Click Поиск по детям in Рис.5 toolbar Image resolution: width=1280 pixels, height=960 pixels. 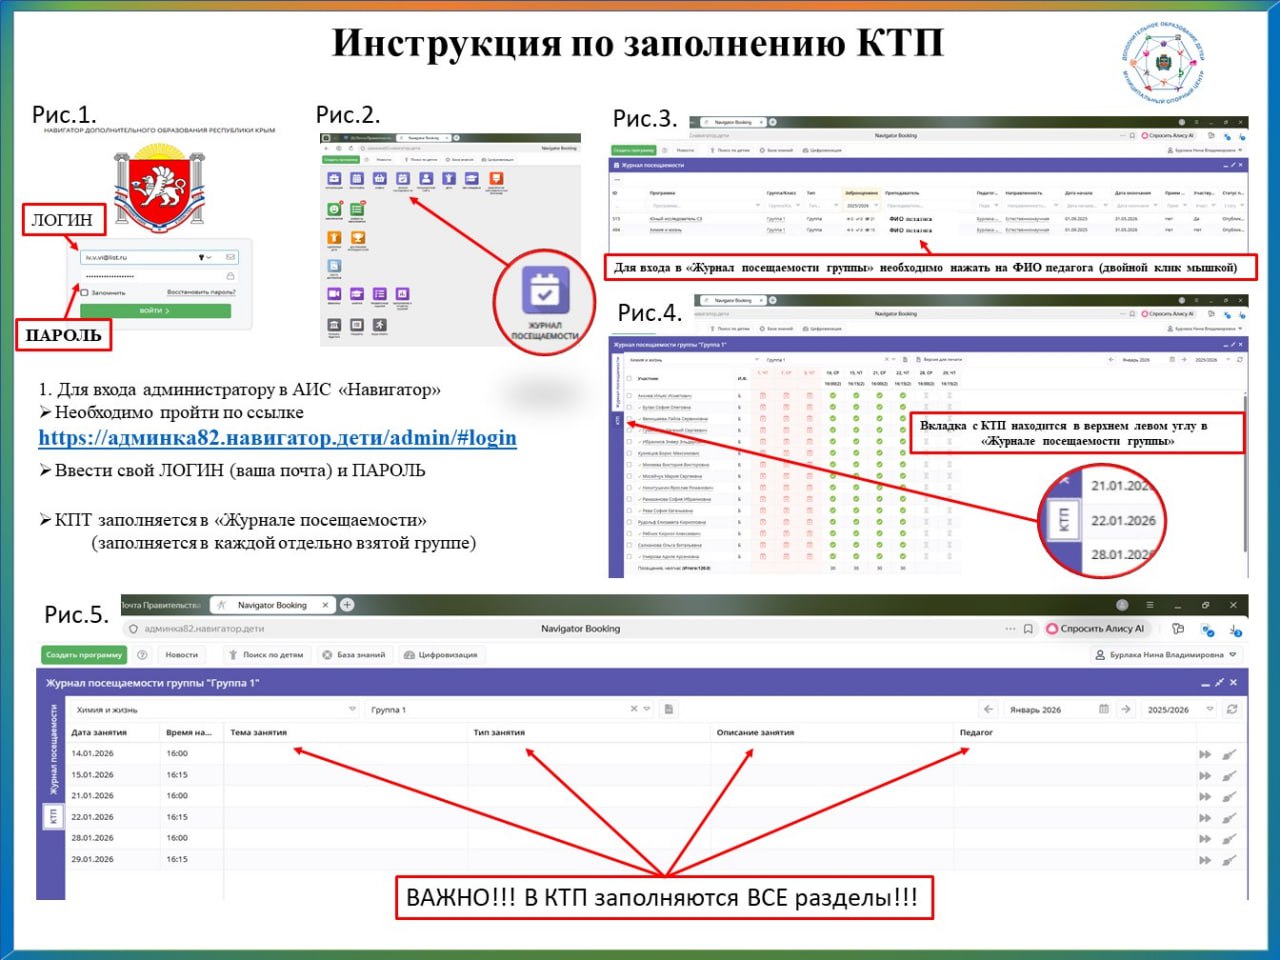[x=266, y=655]
